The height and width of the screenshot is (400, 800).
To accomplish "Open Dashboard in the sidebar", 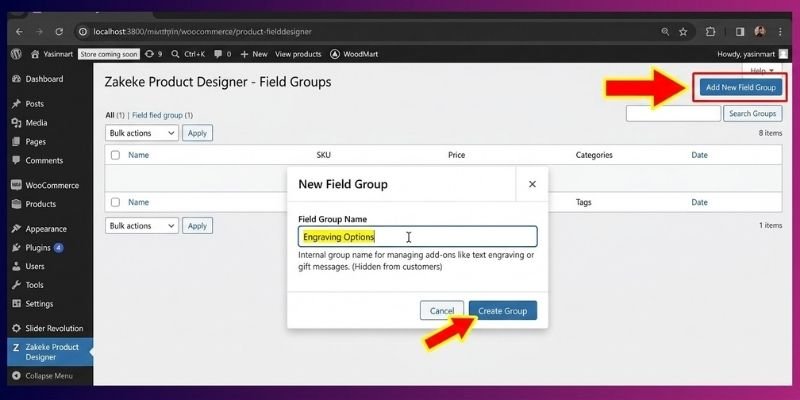I will pyautogui.click(x=46, y=79).
